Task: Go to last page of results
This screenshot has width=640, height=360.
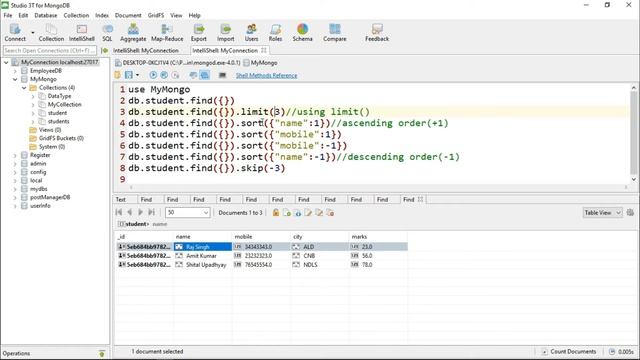Action: [151, 212]
